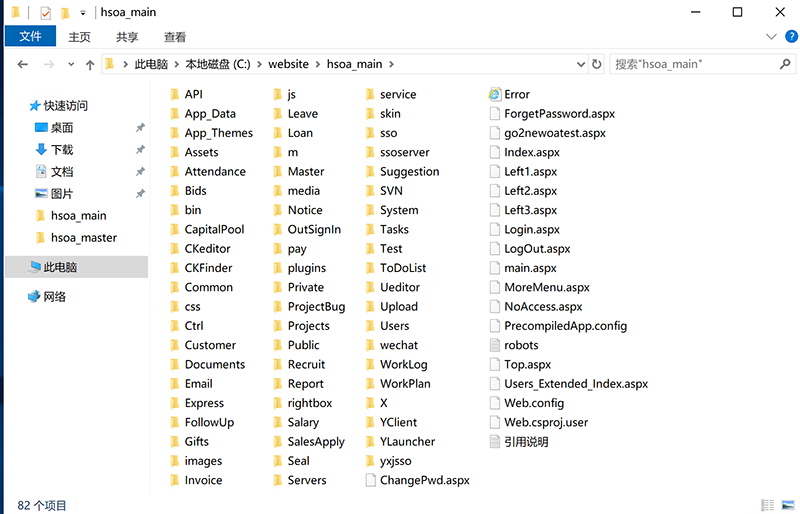This screenshot has width=800, height=514.
Task: Select the Attendance folder
Action: tap(208, 172)
